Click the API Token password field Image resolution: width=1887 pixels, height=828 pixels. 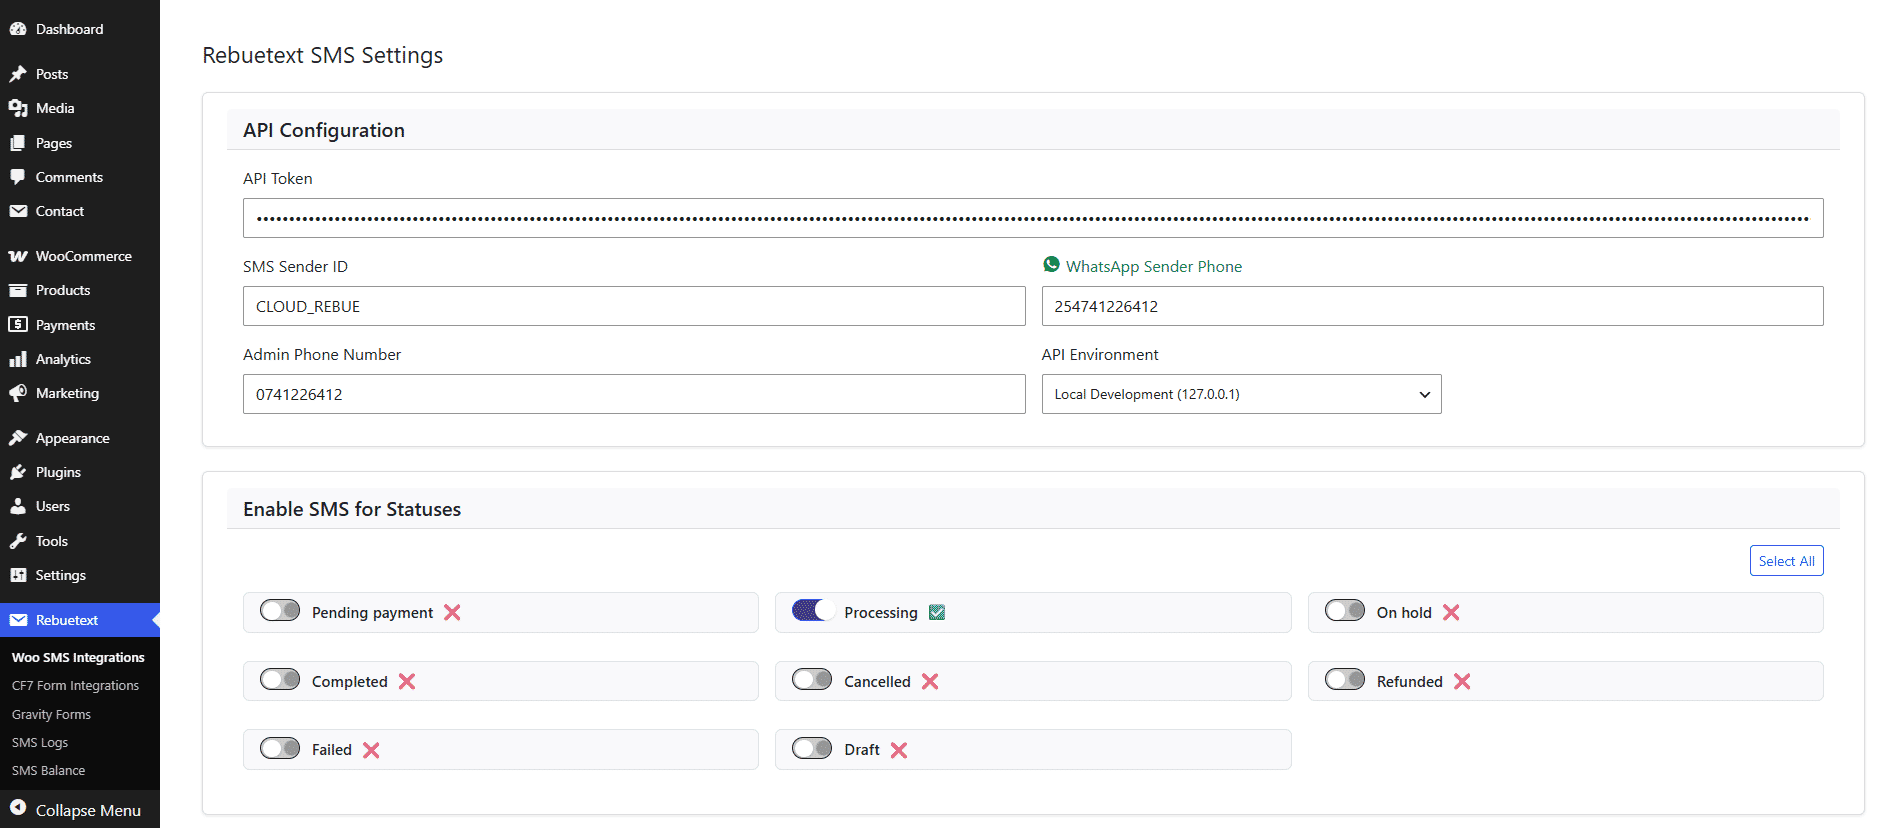point(1033,218)
